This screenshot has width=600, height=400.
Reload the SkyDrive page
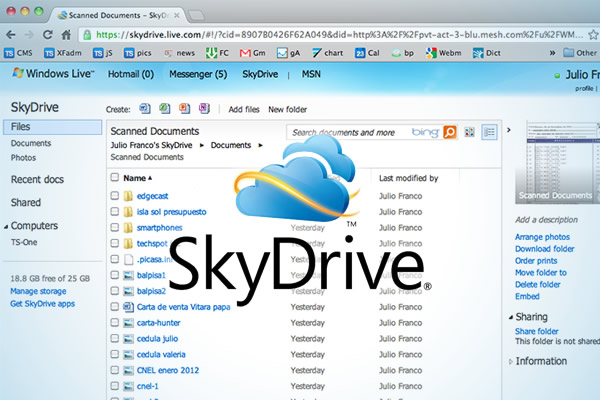point(47,35)
